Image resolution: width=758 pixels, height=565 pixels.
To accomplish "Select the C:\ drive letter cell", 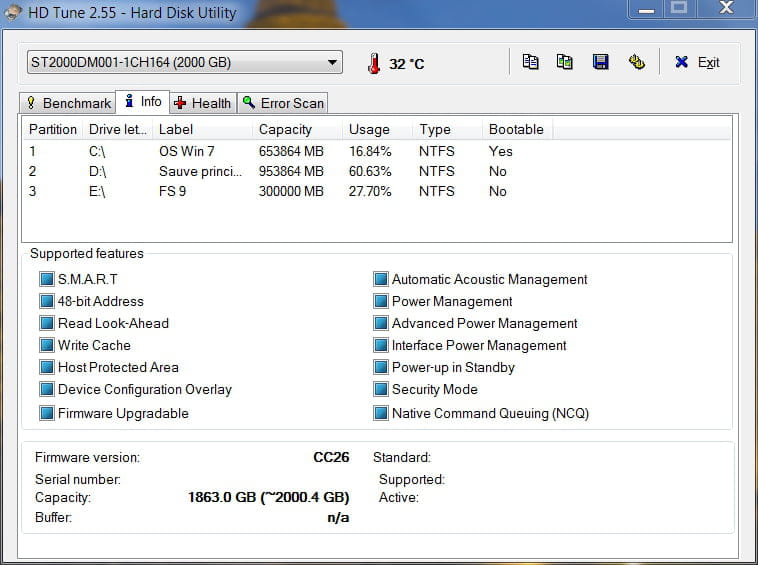I will click(x=97, y=152).
